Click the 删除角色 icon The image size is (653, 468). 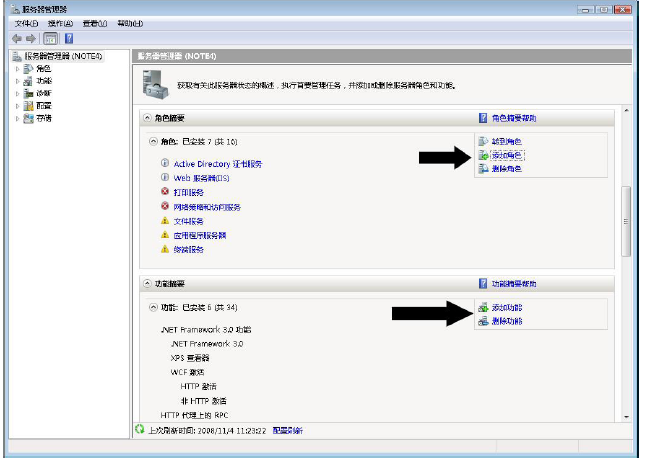click(x=483, y=169)
